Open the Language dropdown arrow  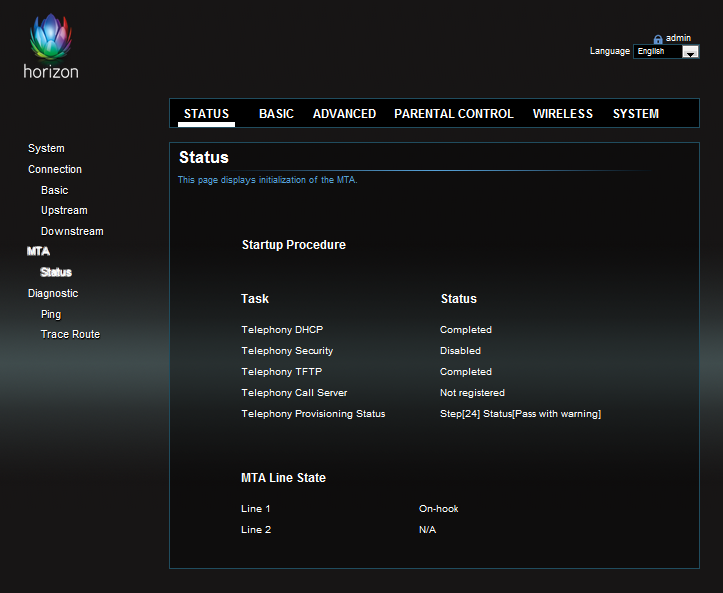690,52
